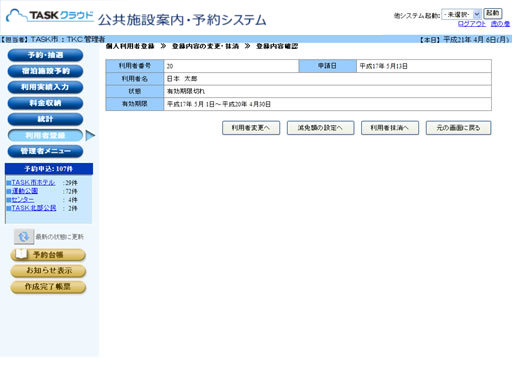Image resolution: width=512 pixels, height=384 pixels.
Task: Click the 利用者番号 header cell
Action: point(135,66)
